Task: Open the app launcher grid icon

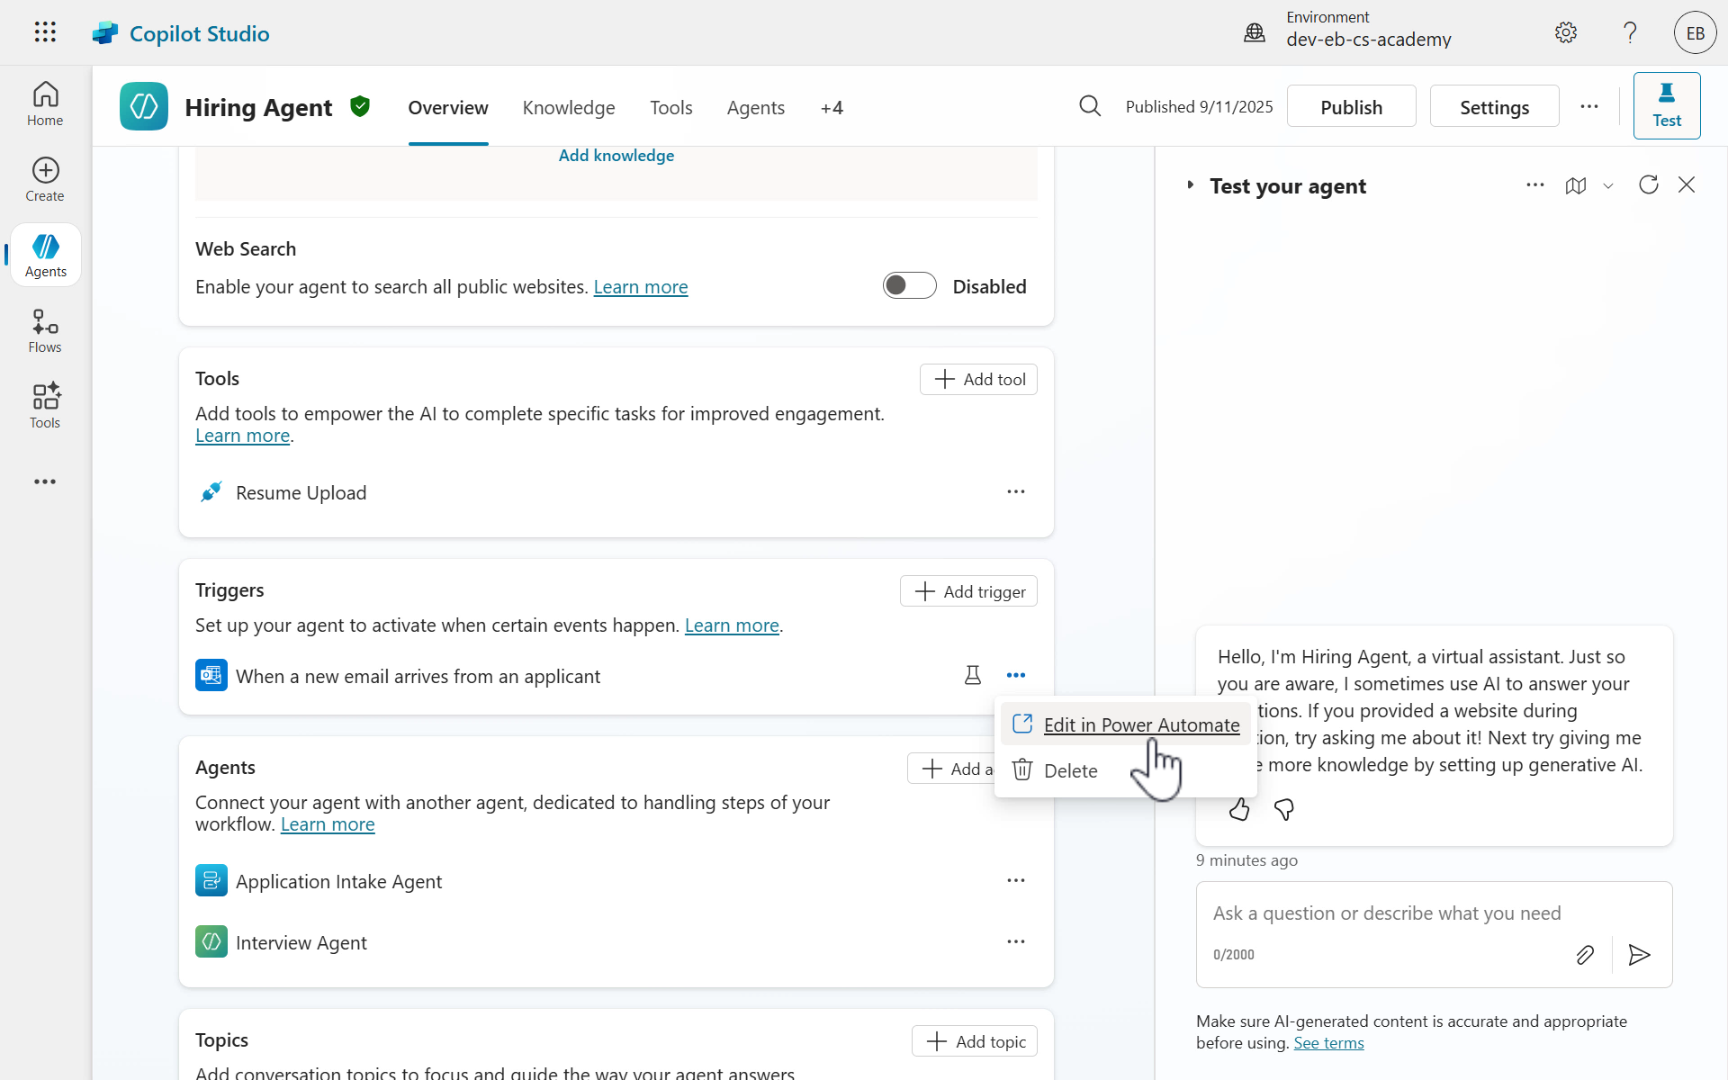Action: pyautogui.click(x=45, y=32)
